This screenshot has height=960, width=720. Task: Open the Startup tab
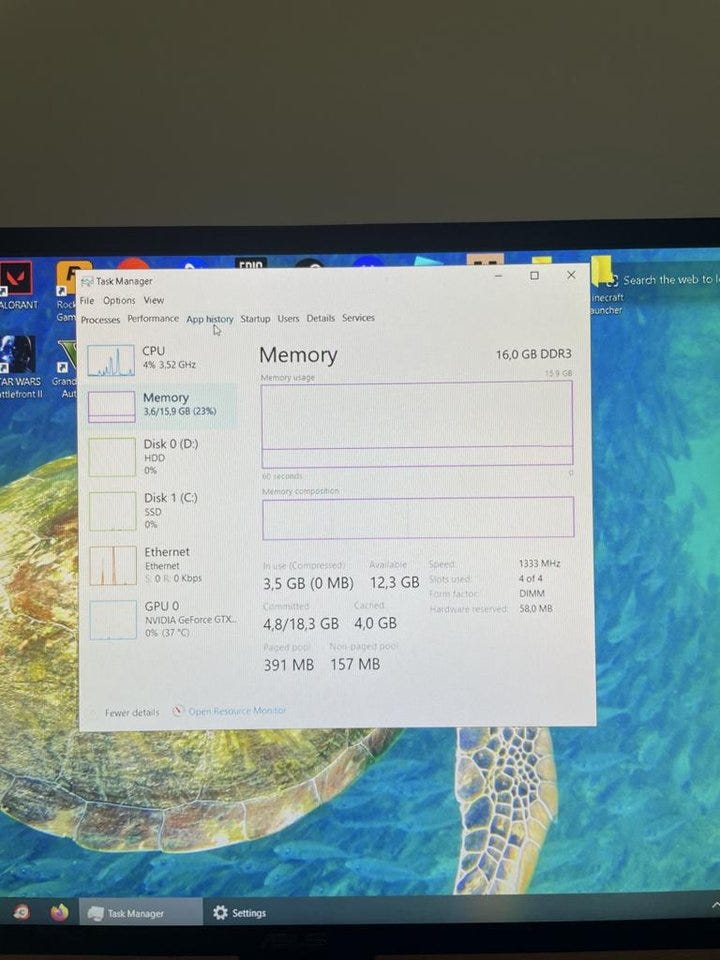[255, 318]
